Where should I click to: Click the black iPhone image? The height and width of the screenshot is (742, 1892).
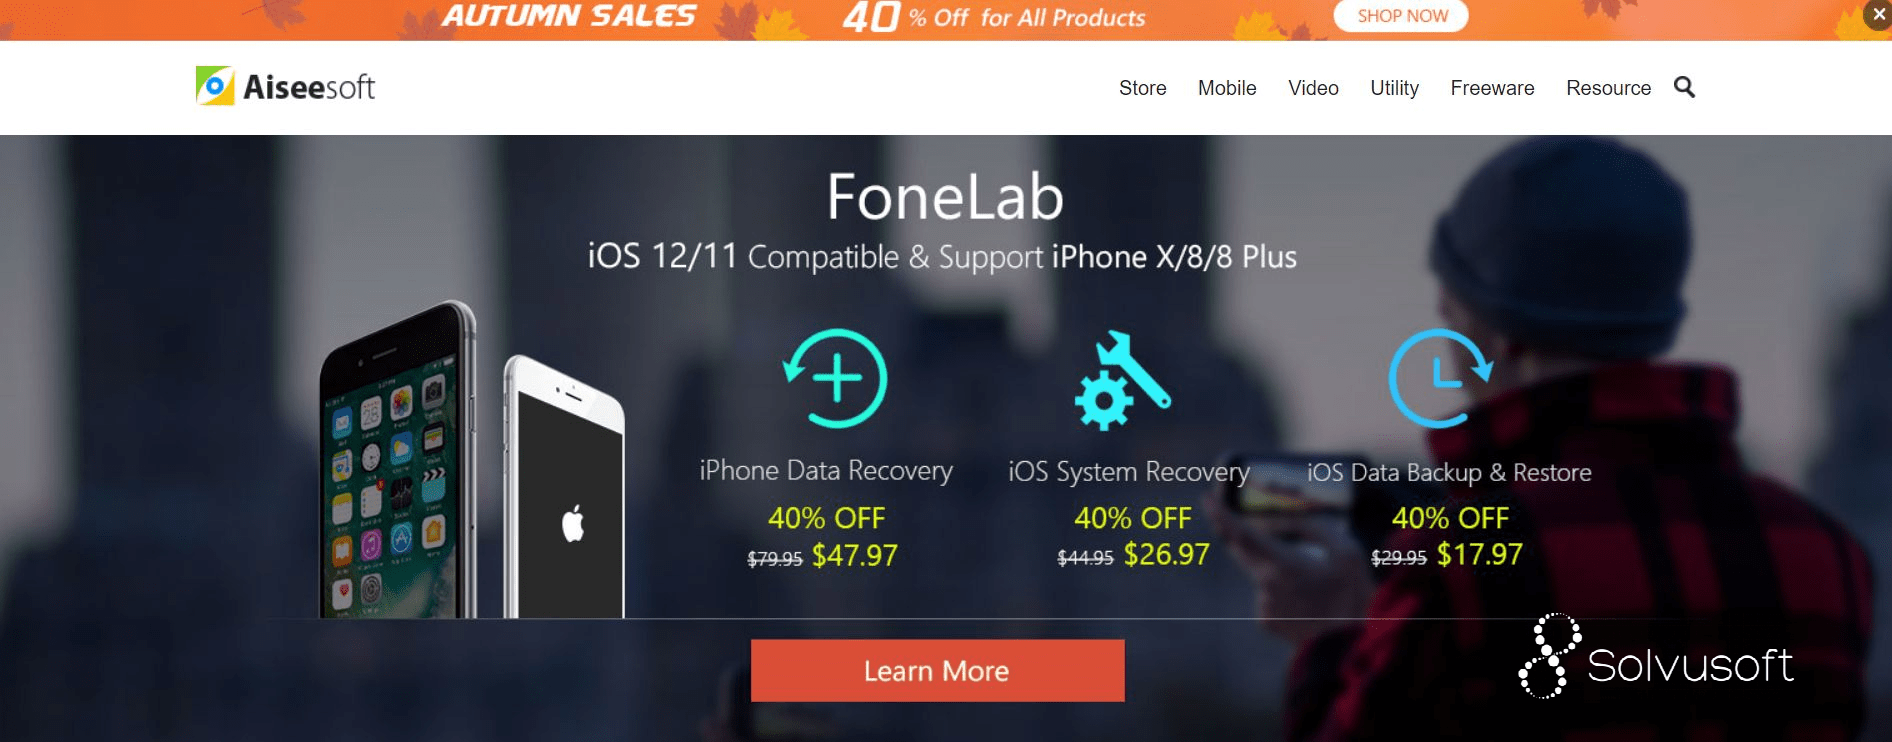pyautogui.click(x=398, y=462)
